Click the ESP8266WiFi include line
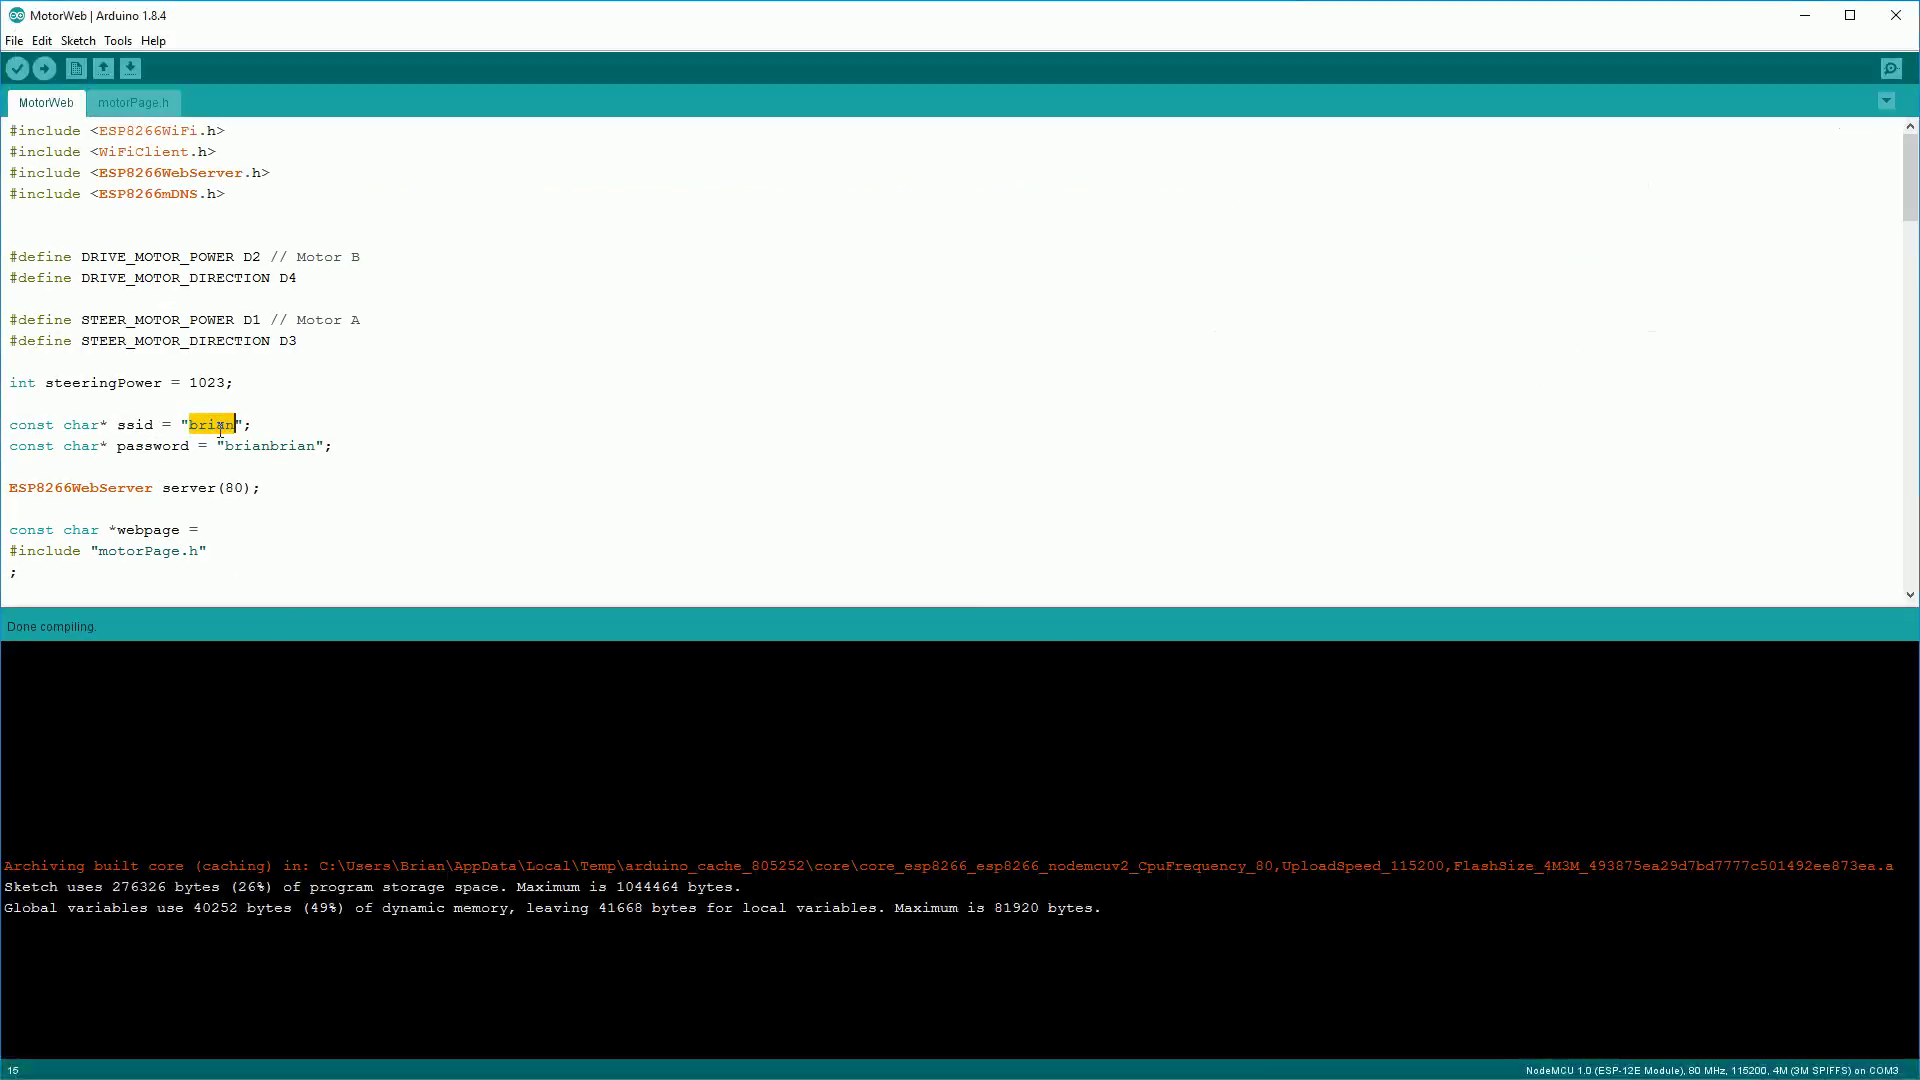Viewport: 1920px width, 1080px height. pyautogui.click(x=117, y=131)
